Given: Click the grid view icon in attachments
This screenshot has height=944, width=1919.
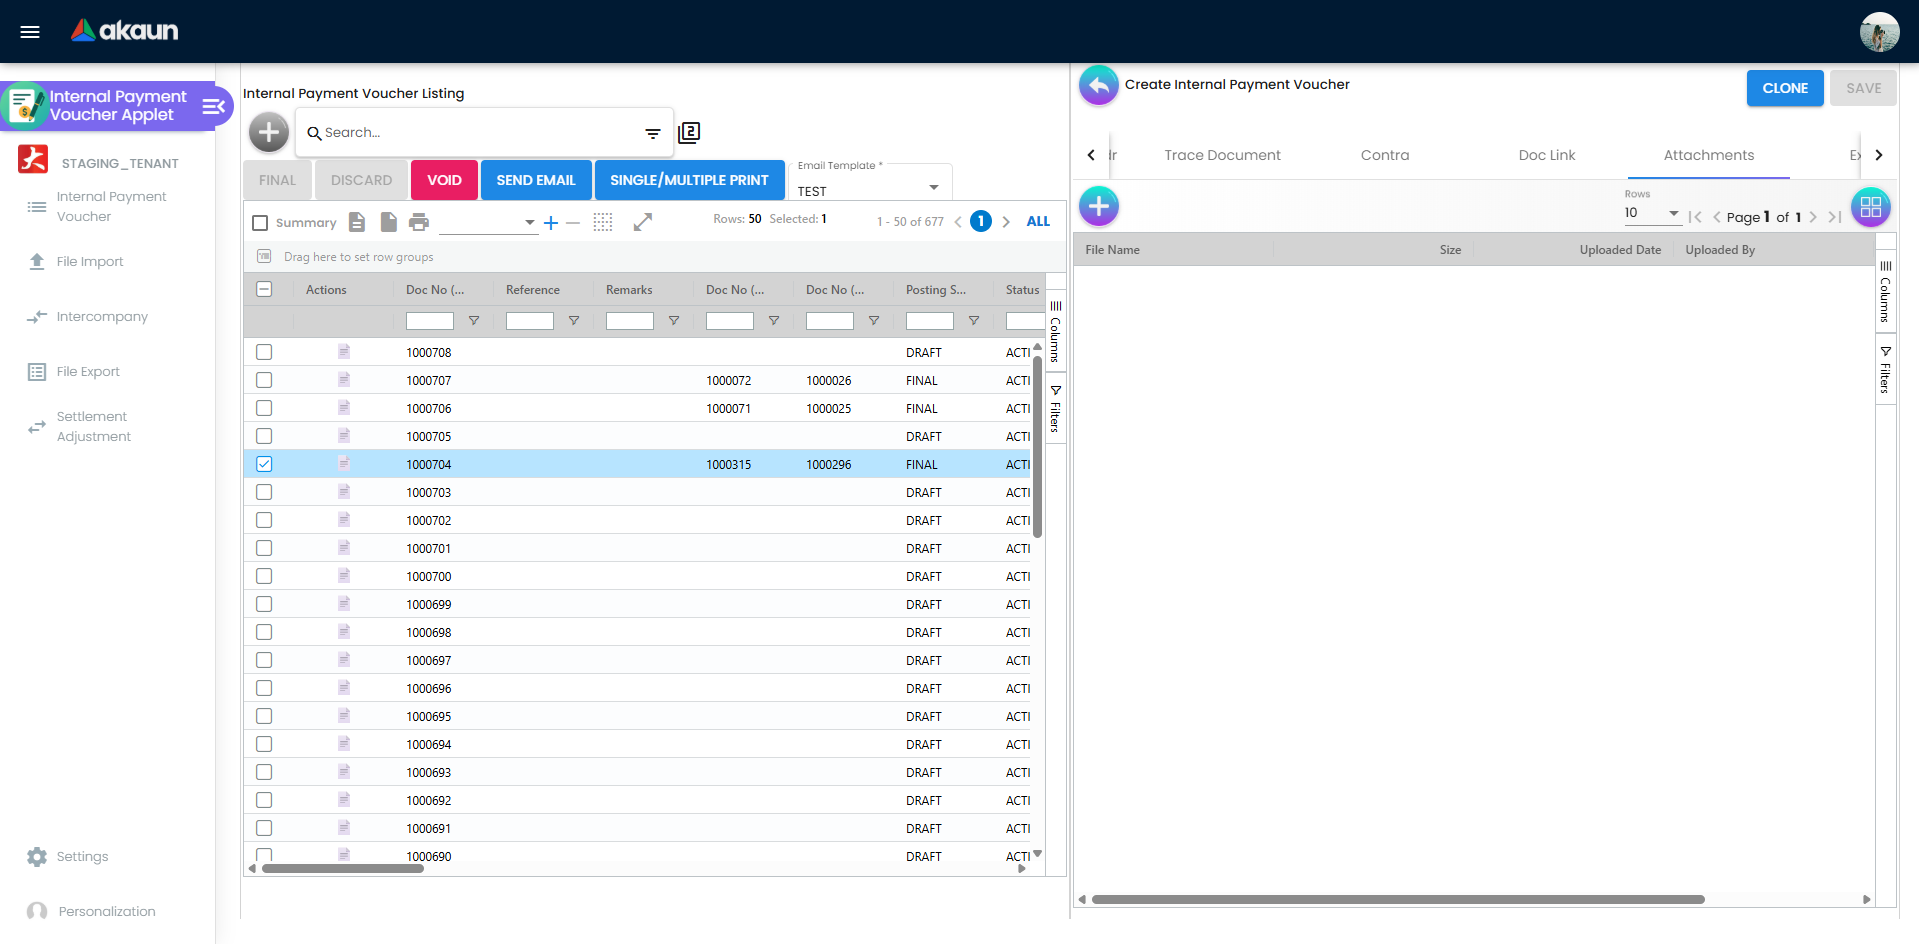Looking at the screenshot, I should pos(1870,207).
